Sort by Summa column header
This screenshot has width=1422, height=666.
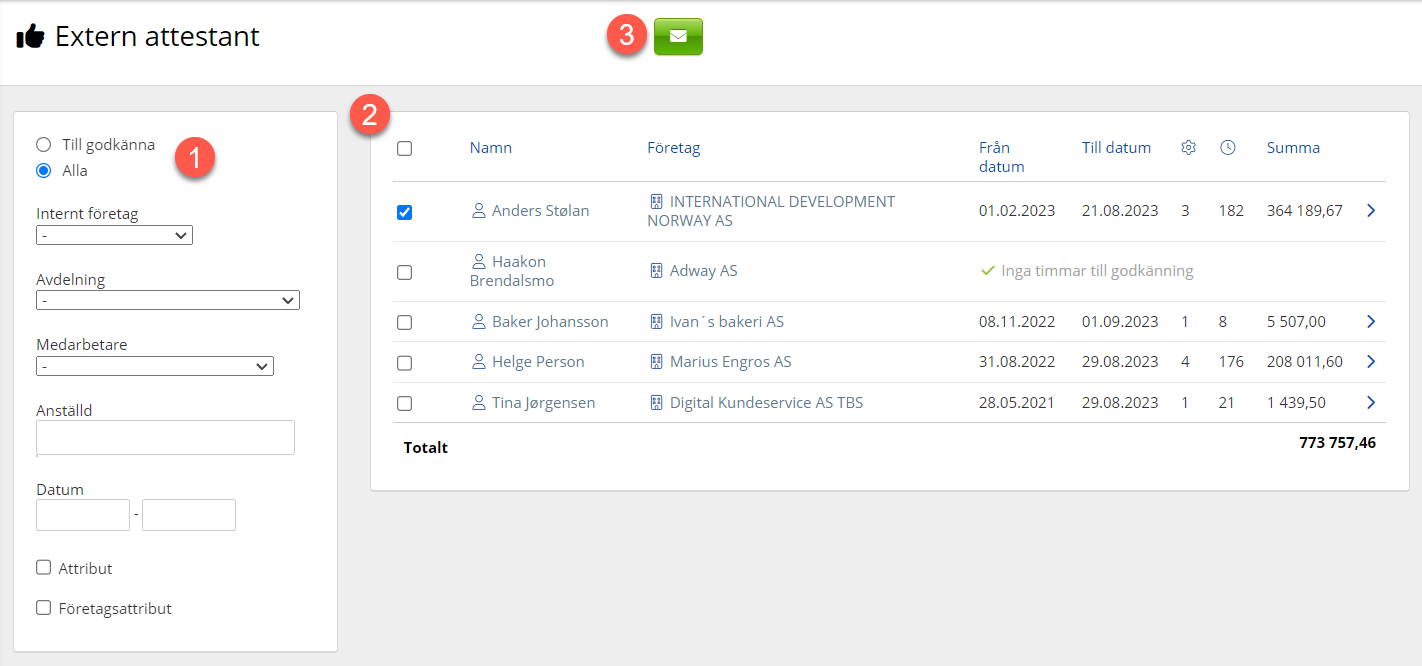pyautogui.click(x=1293, y=148)
